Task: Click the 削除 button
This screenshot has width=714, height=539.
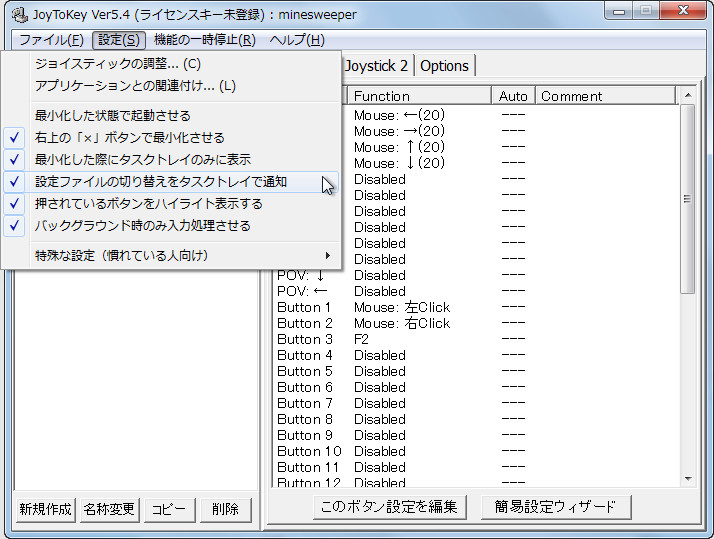Action: pyautogui.click(x=225, y=509)
